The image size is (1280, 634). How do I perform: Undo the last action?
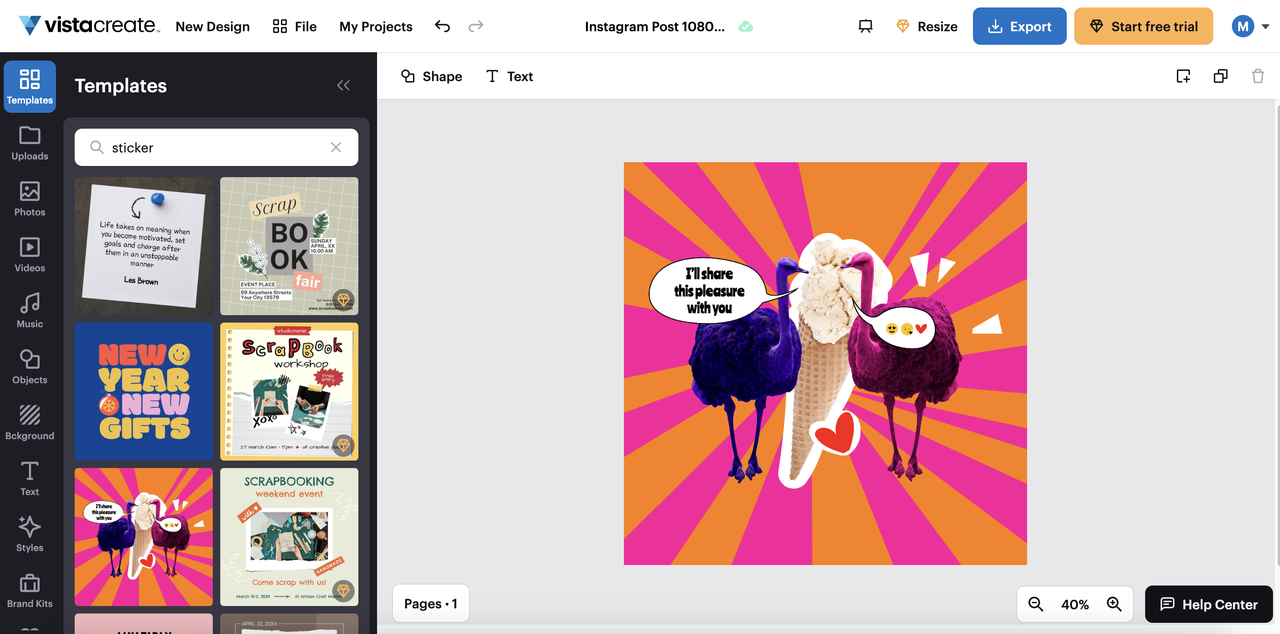(442, 26)
